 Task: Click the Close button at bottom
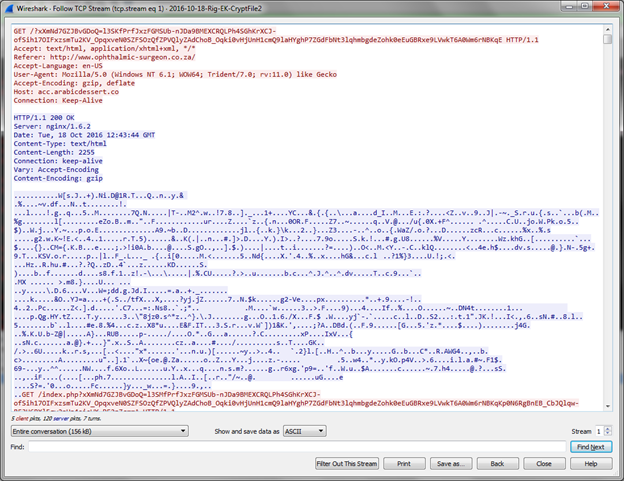click(544, 463)
